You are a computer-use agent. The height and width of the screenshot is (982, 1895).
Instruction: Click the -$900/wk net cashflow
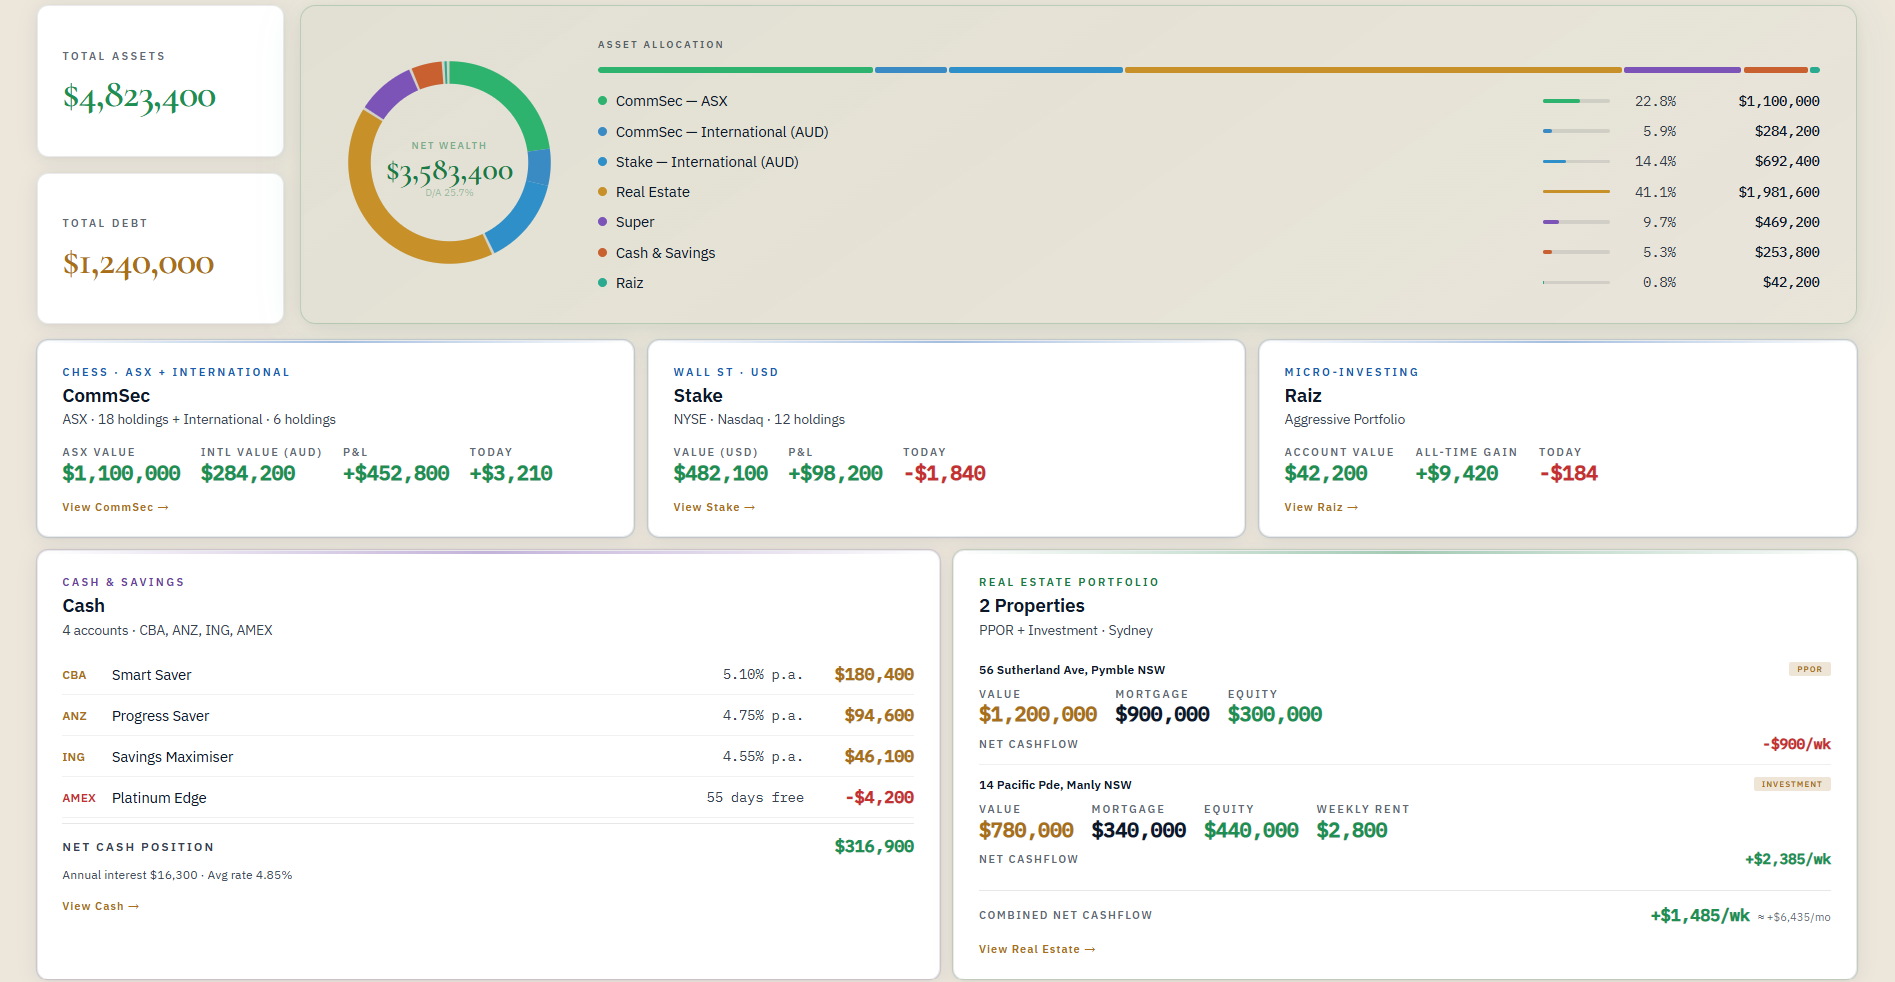1796,744
